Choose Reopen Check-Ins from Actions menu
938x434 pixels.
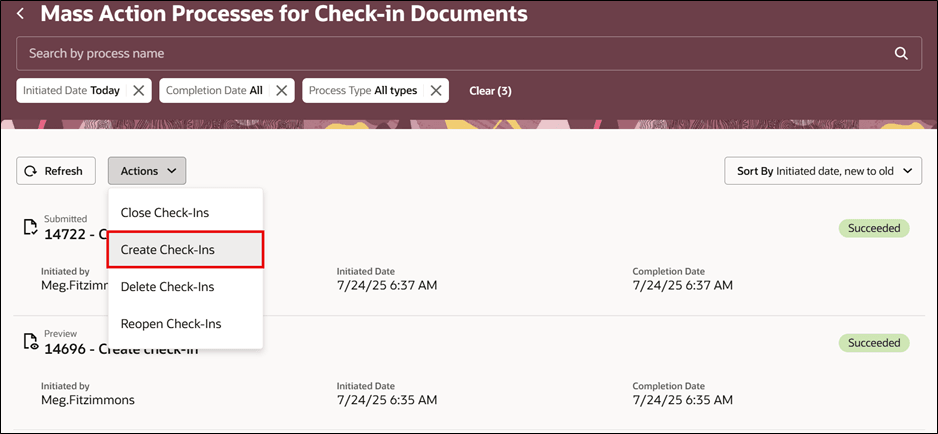(185, 324)
